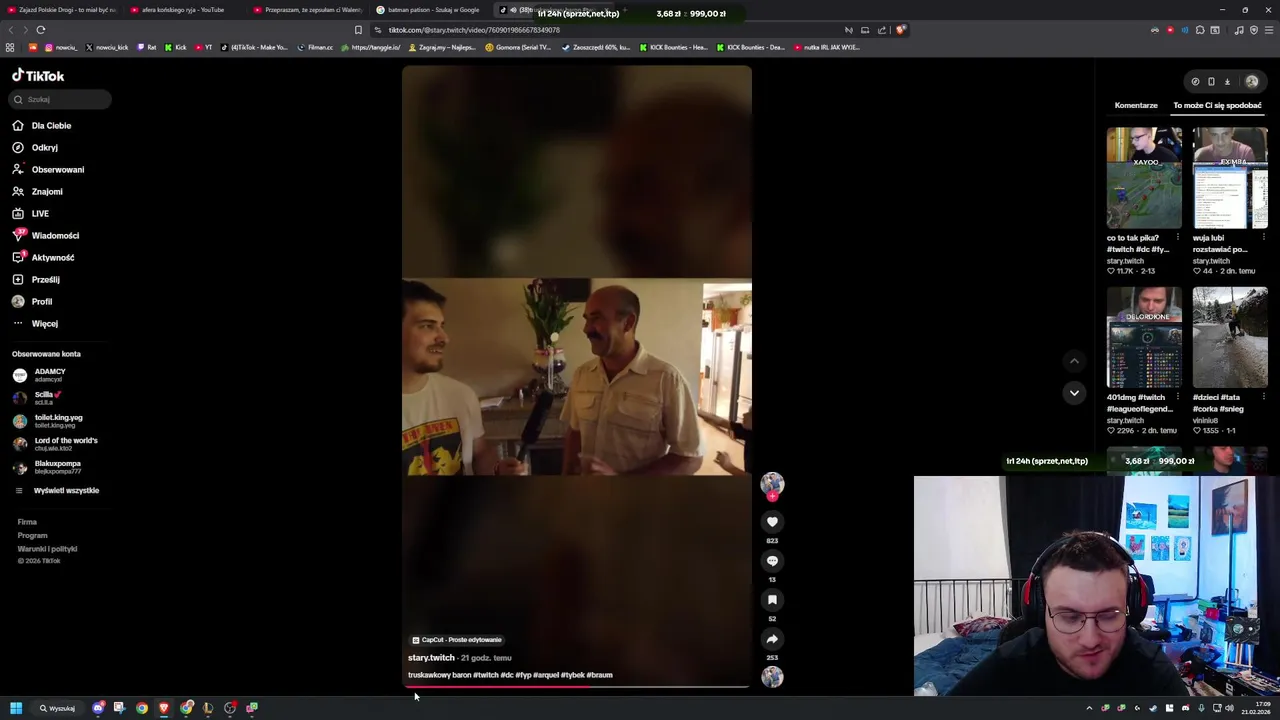Open the '401dmg #twitch' video thumbnail
The width and height of the screenshot is (1280, 720).
click(x=1144, y=338)
